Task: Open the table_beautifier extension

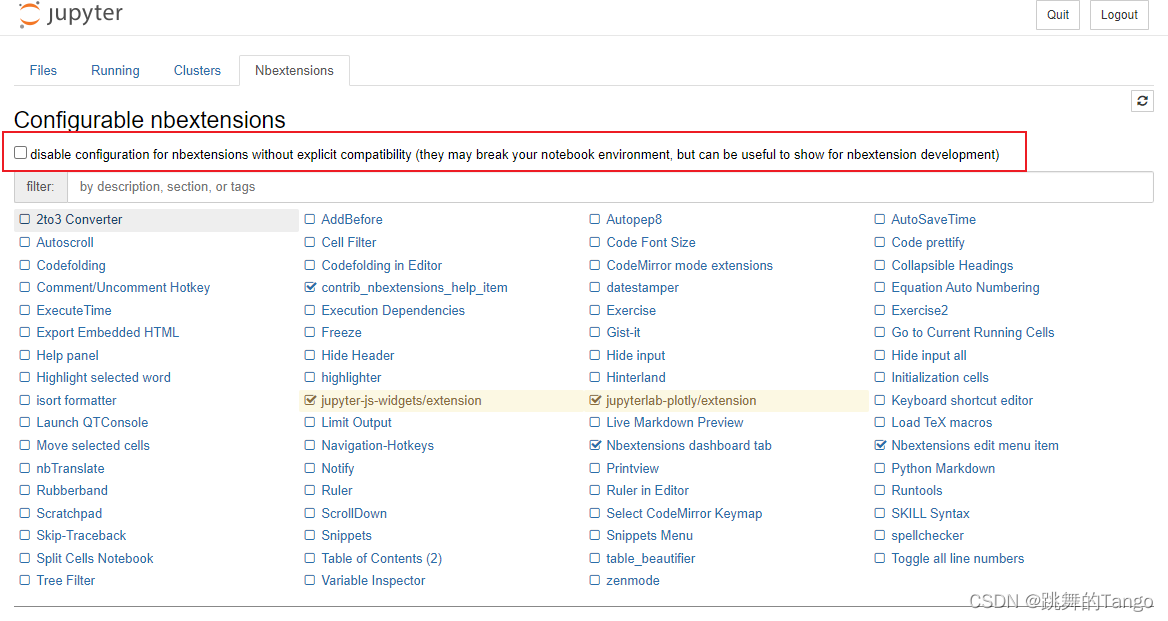Action: point(650,558)
